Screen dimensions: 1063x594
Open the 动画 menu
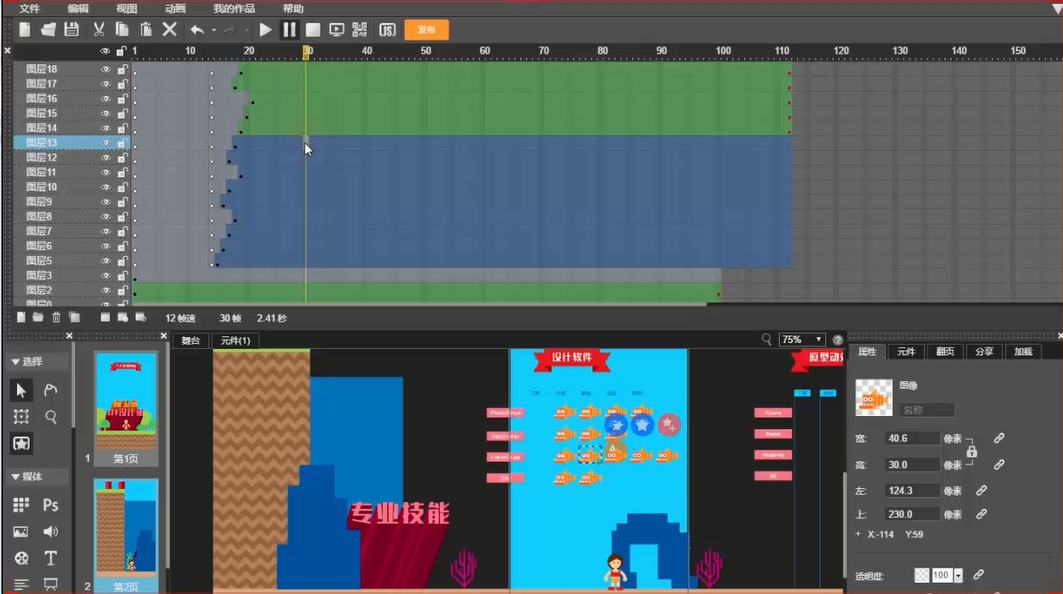tap(176, 9)
